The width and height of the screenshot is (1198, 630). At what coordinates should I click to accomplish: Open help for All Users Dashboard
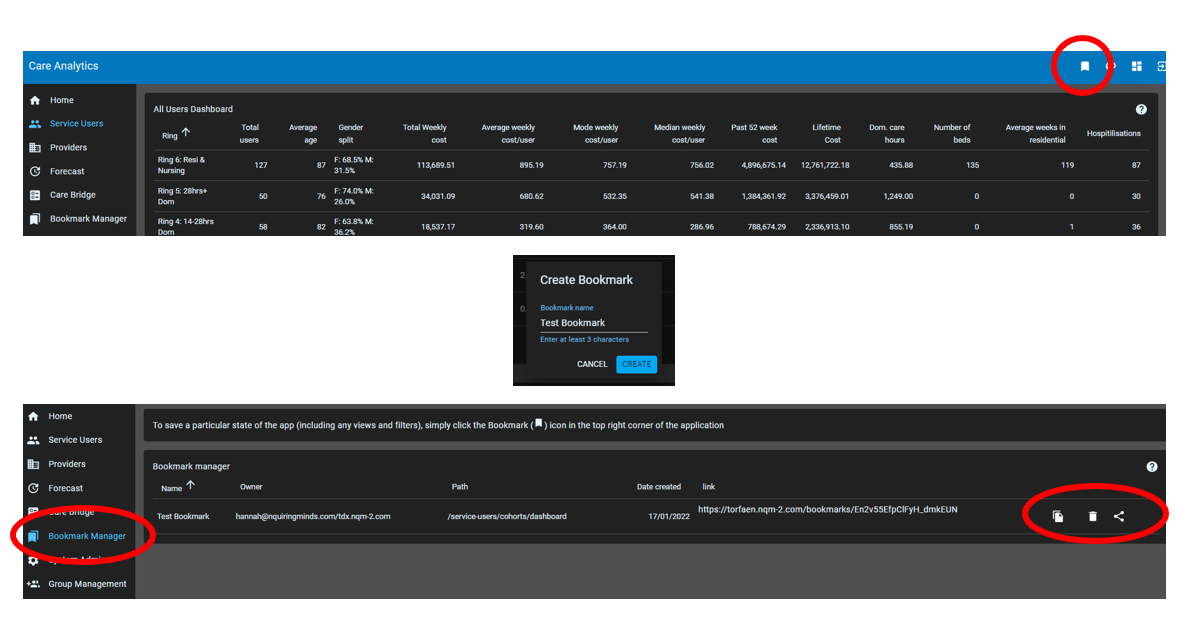[1141, 109]
